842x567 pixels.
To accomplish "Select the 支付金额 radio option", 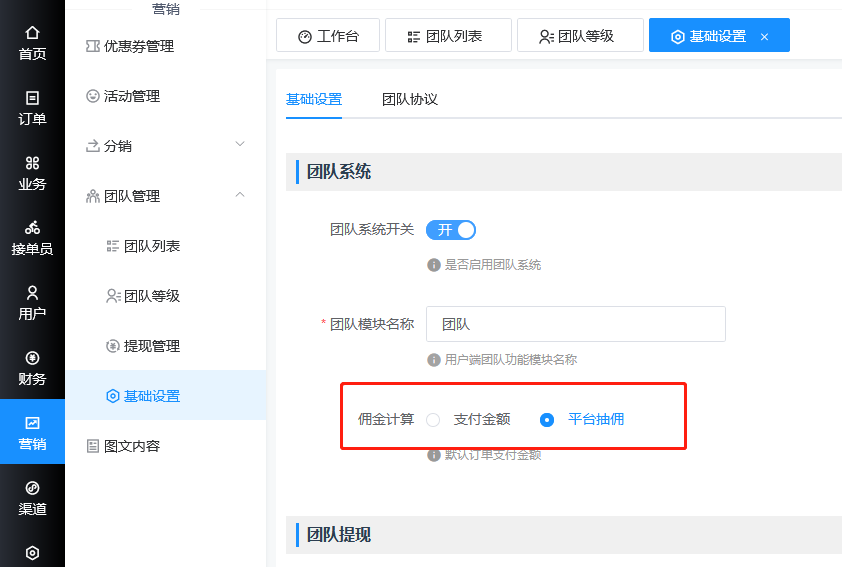I will tap(433, 420).
